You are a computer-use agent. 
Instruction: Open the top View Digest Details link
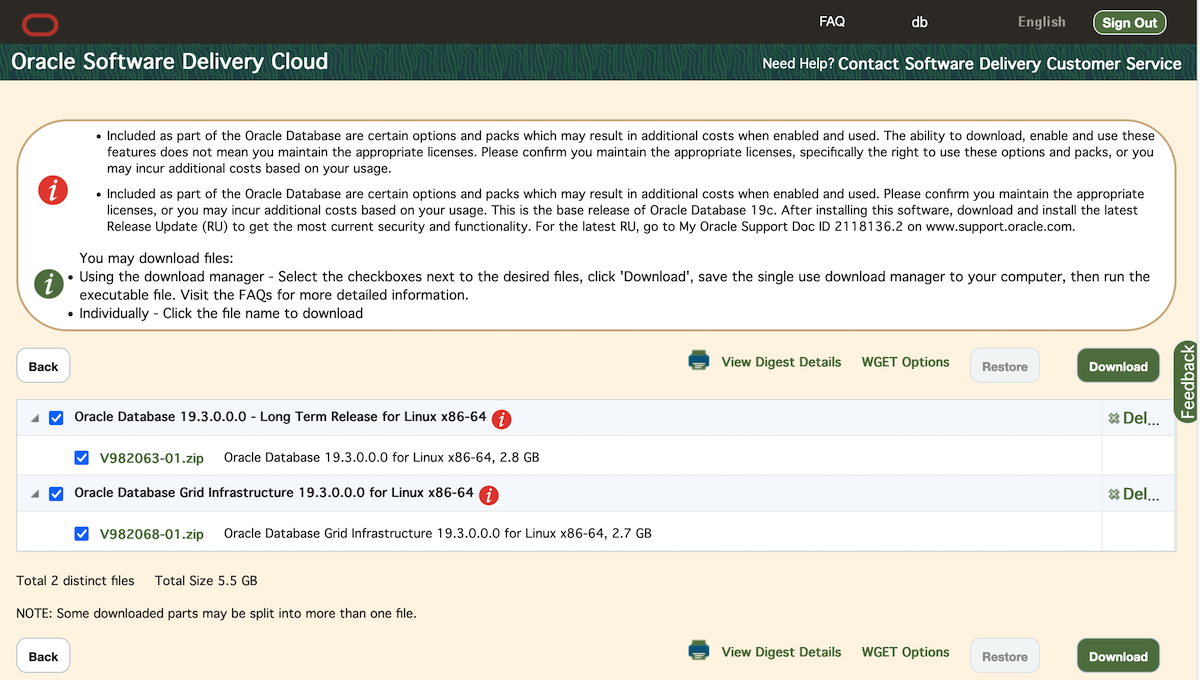[781, 362]
